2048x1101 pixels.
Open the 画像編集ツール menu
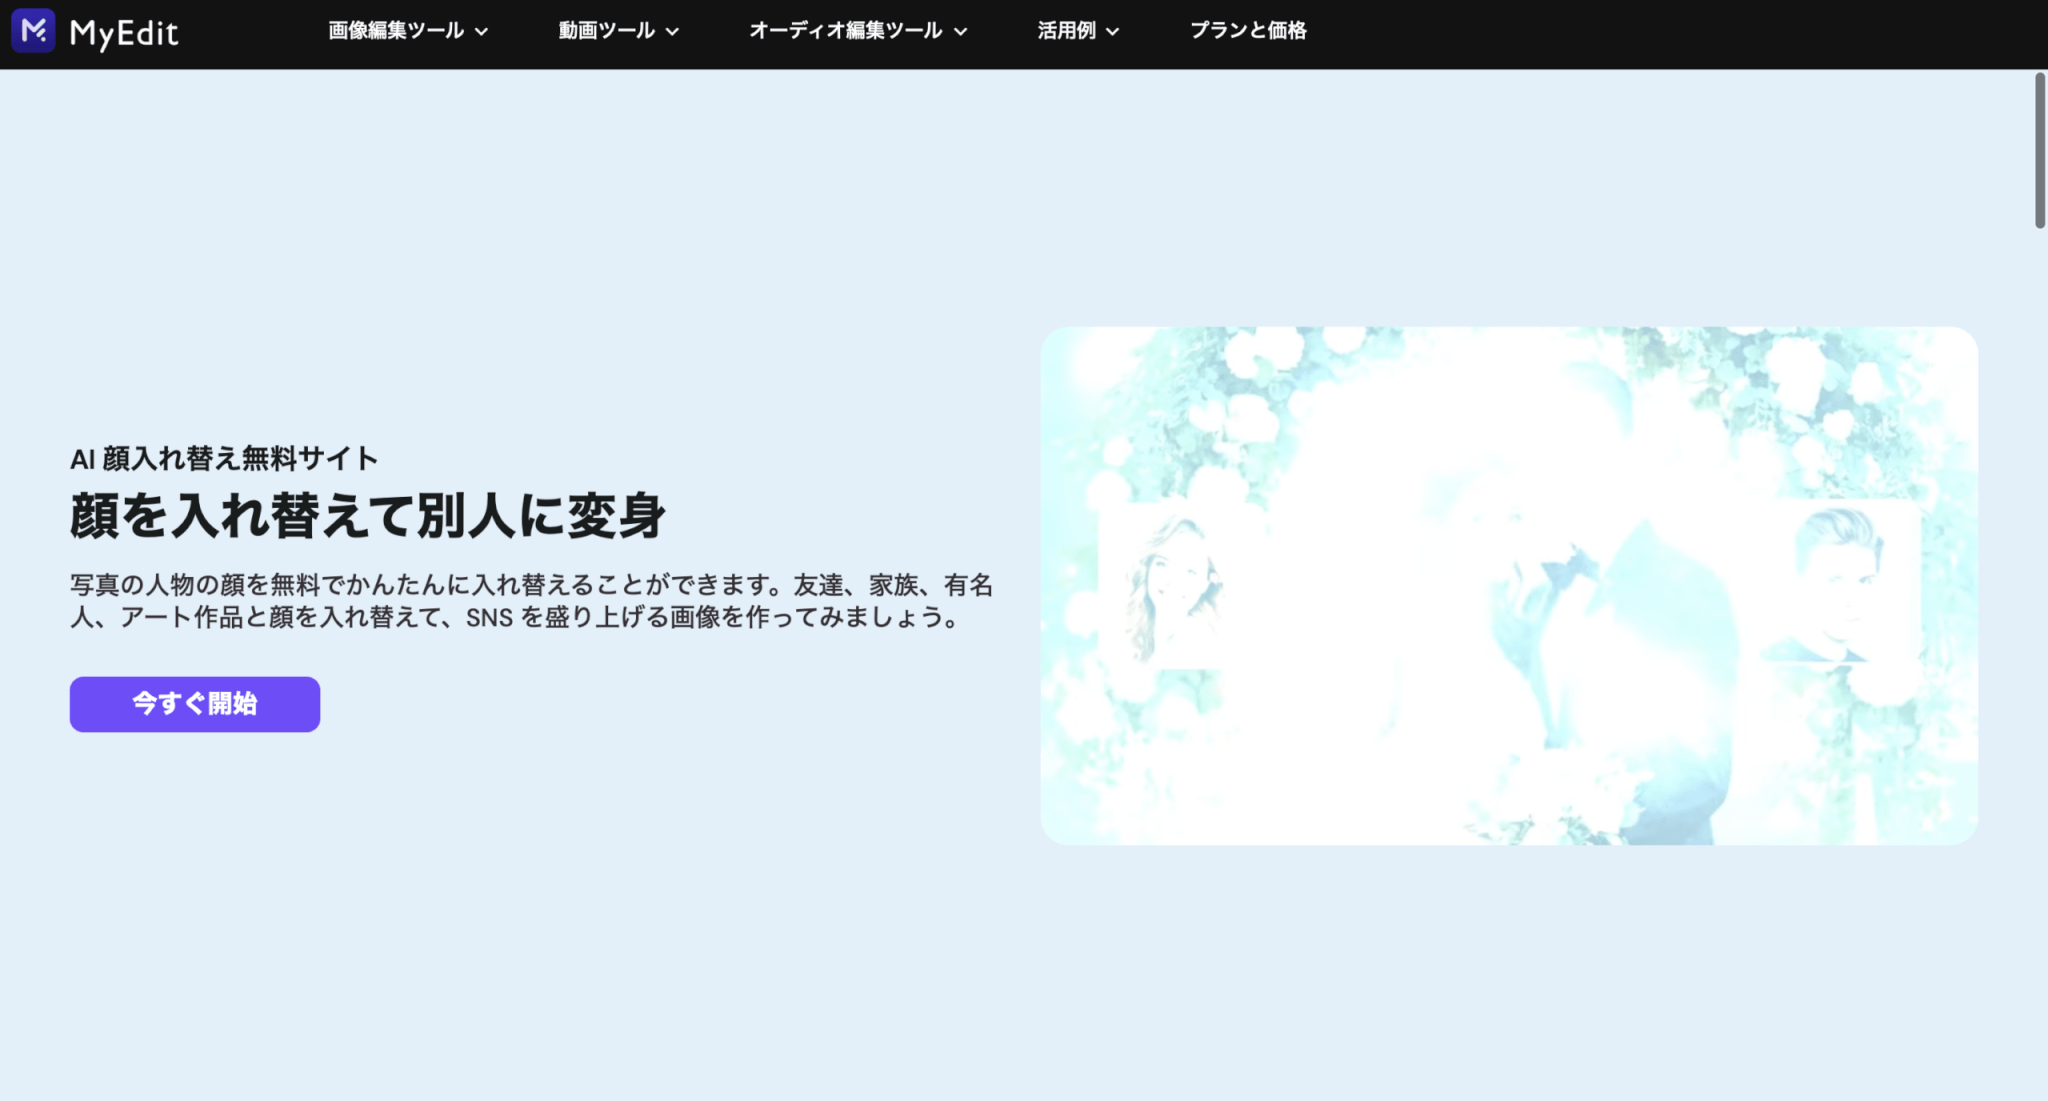pos(396,30)
